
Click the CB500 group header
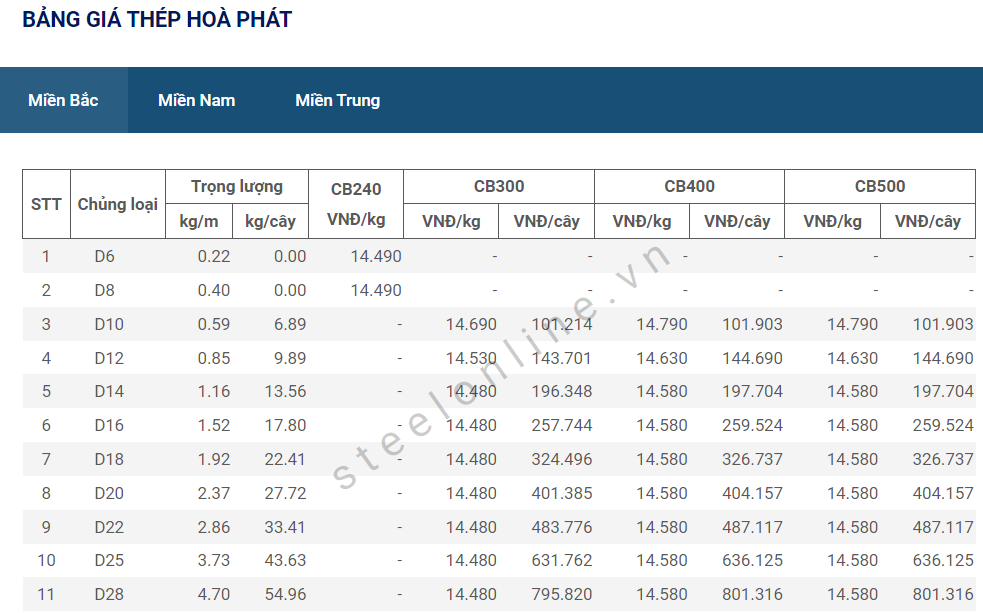pos(880,187)
